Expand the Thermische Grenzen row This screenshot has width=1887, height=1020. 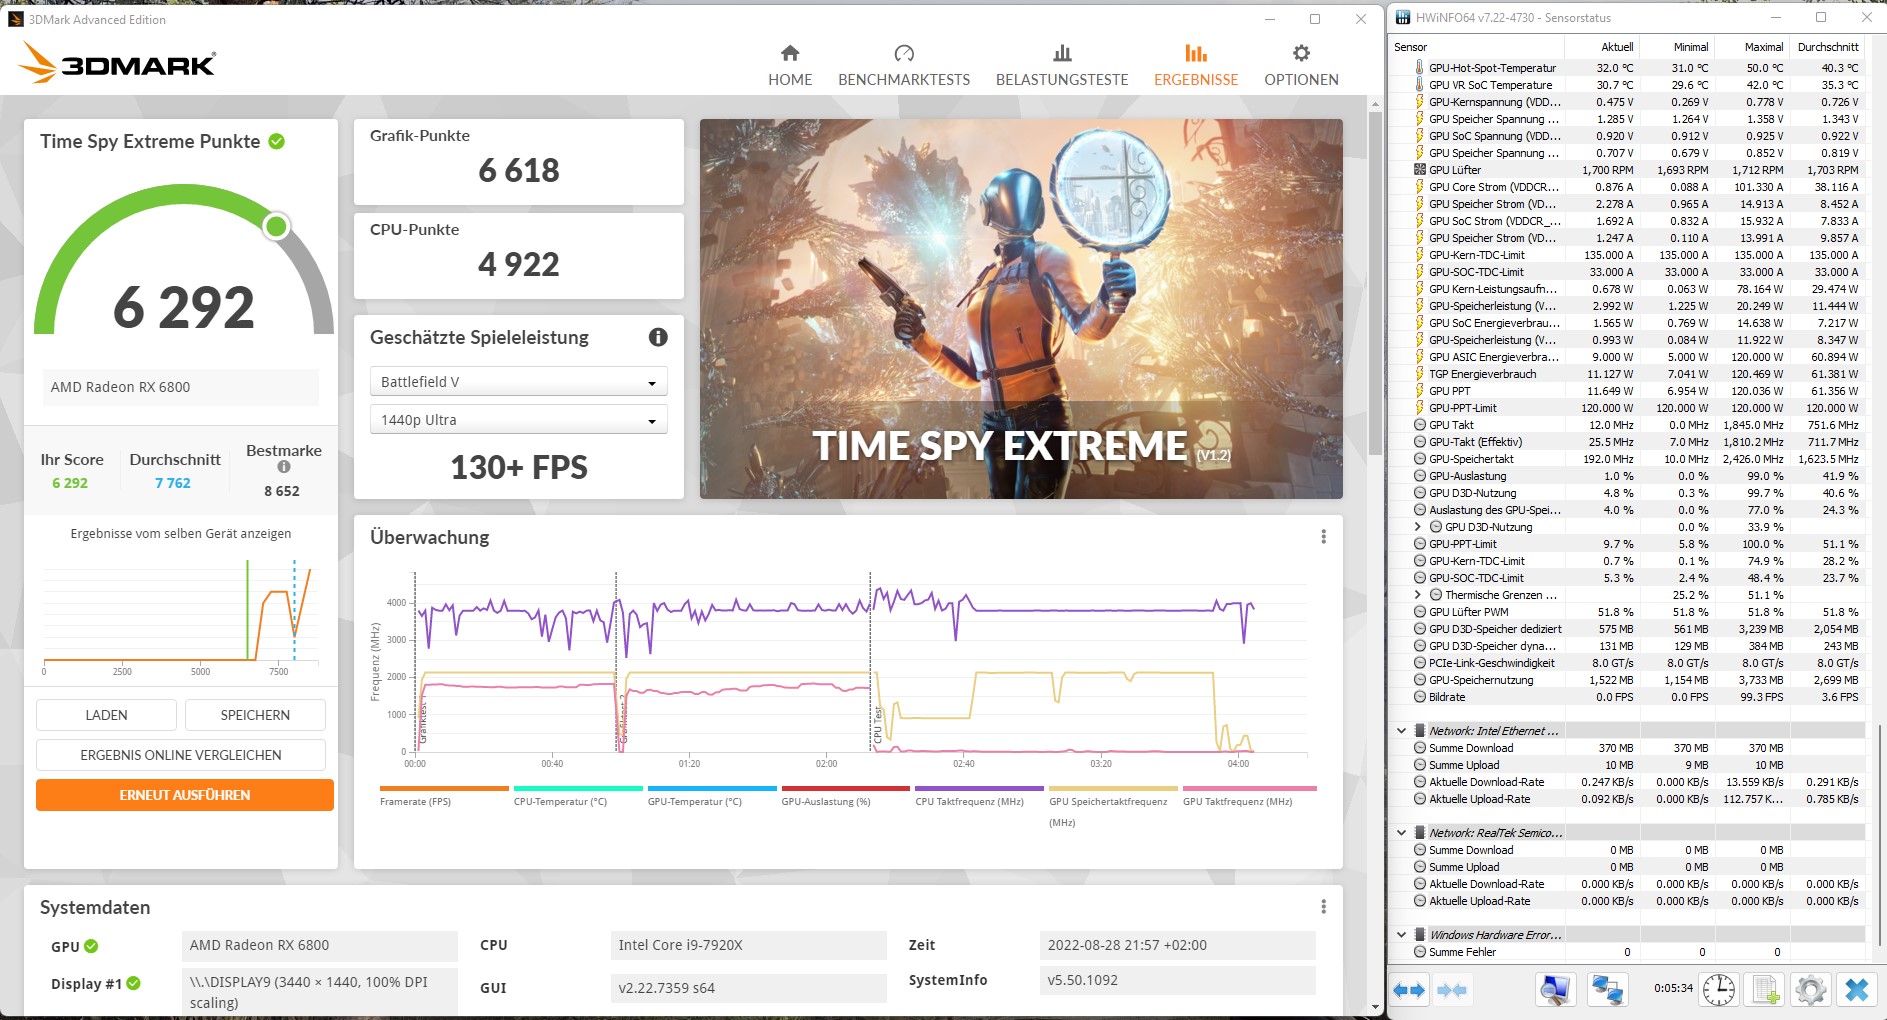1418,595
